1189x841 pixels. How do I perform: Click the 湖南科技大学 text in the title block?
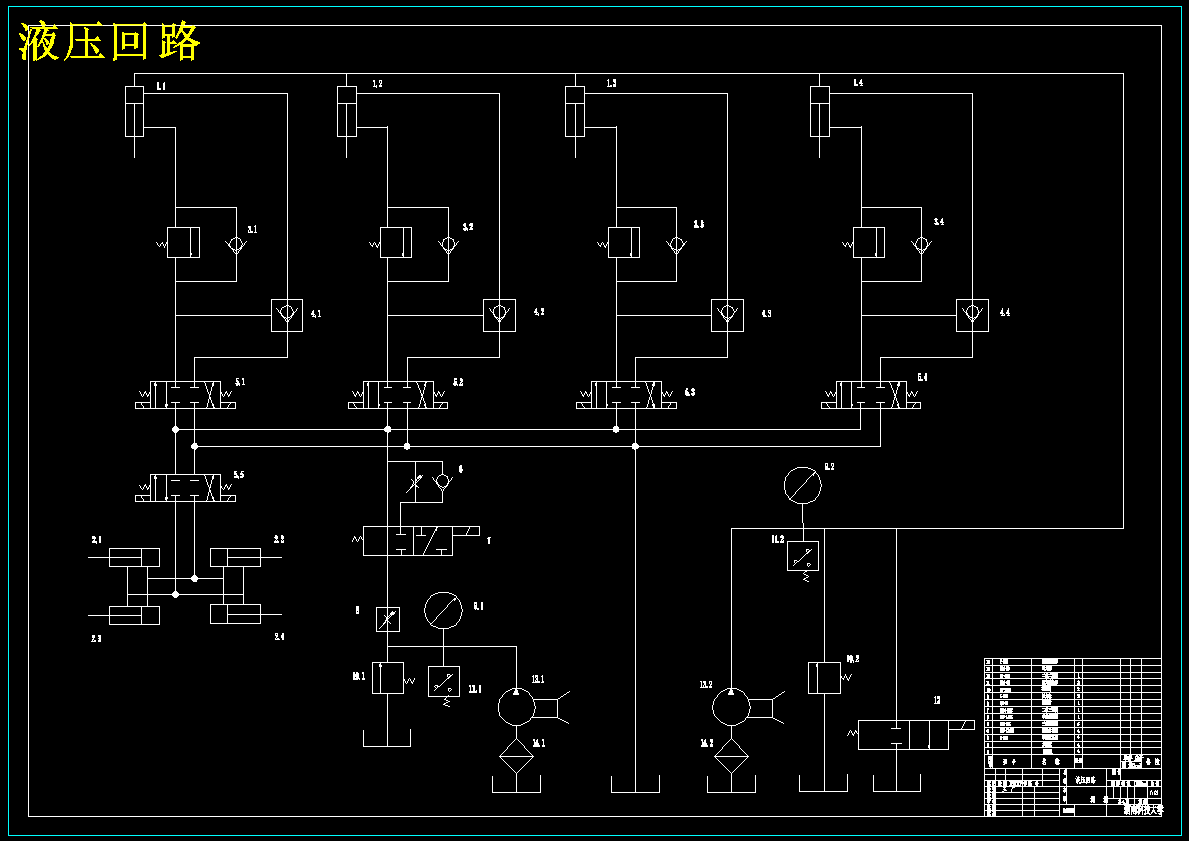1143,810
